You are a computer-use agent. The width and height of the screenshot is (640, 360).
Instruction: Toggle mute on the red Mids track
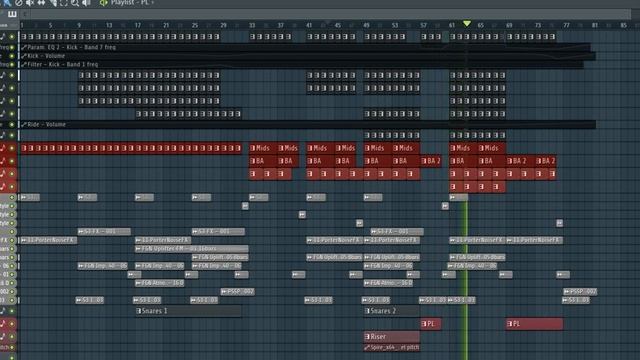click(12, 148)
